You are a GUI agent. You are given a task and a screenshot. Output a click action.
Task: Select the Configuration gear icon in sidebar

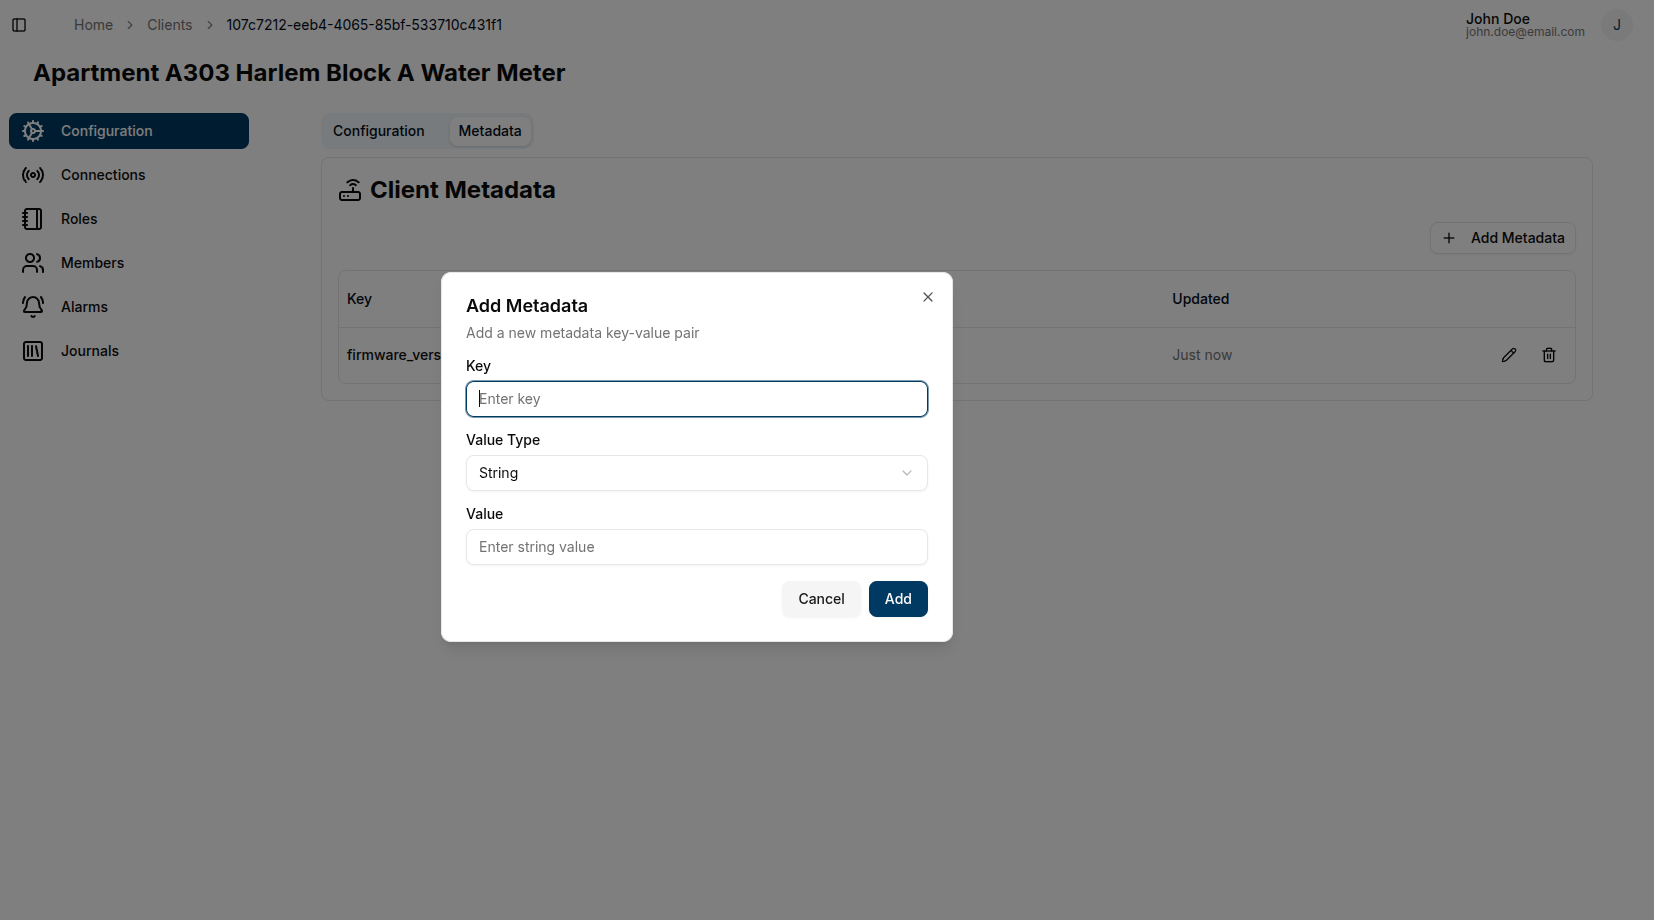pos(33,130)
